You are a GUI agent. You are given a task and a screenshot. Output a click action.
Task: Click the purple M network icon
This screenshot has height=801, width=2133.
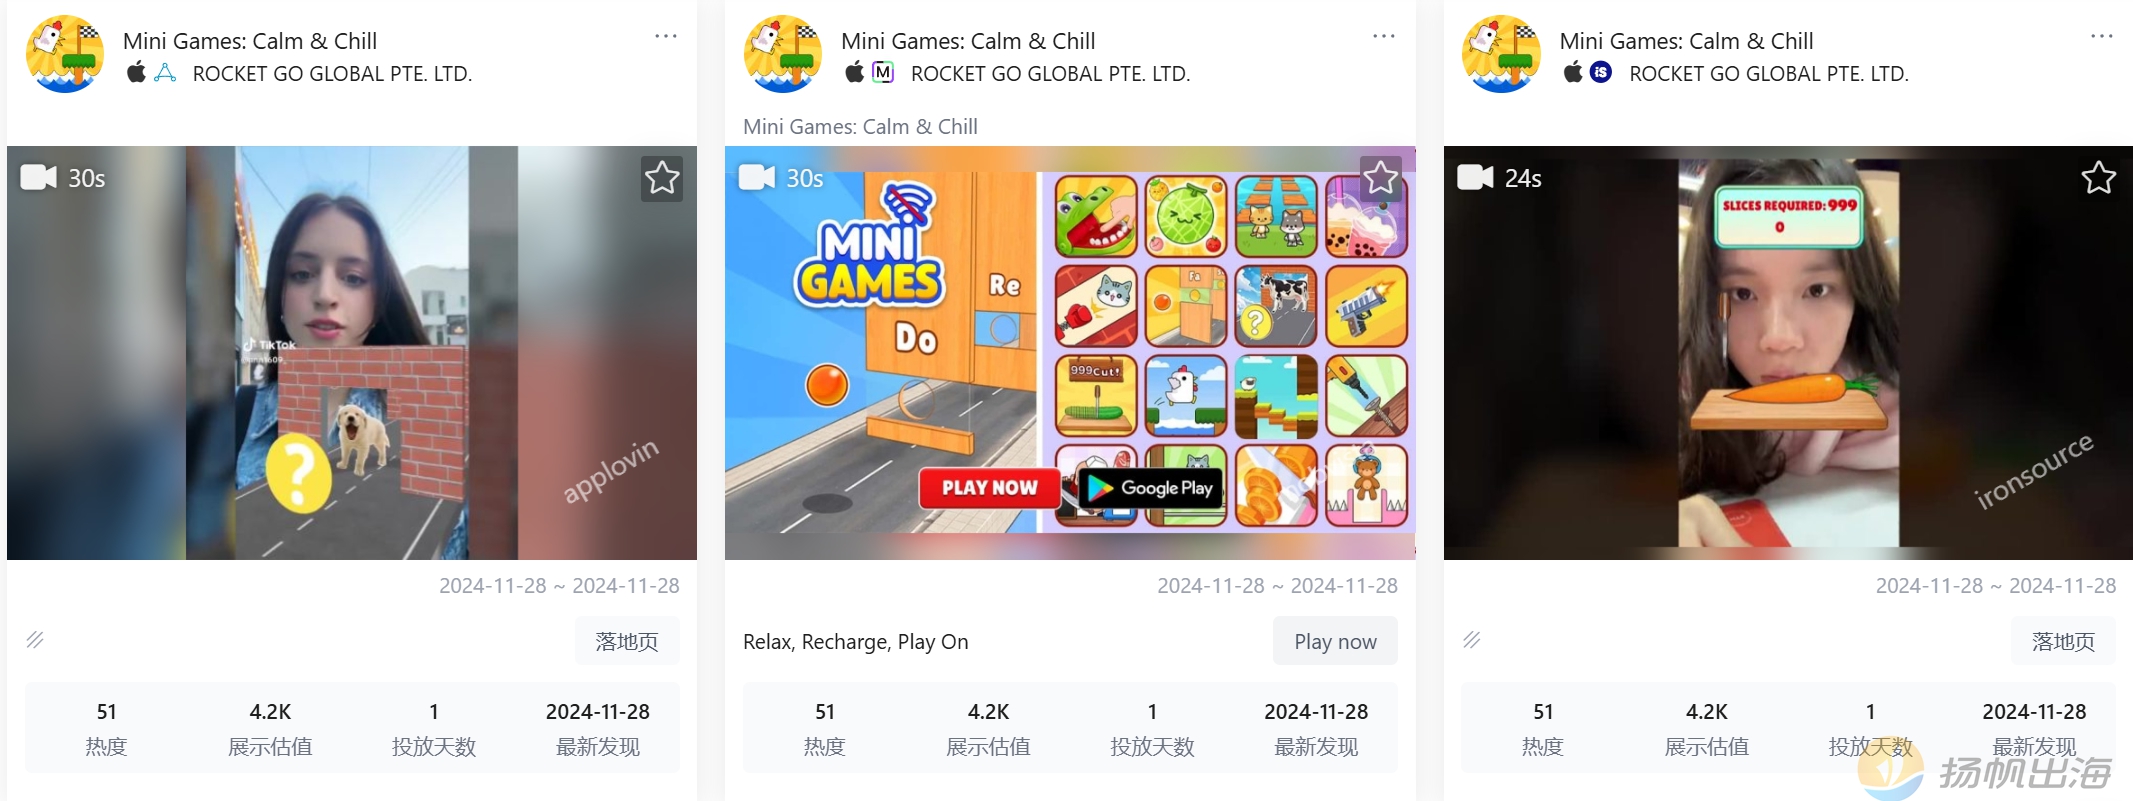pyautogui.click(x=883, y=73)
